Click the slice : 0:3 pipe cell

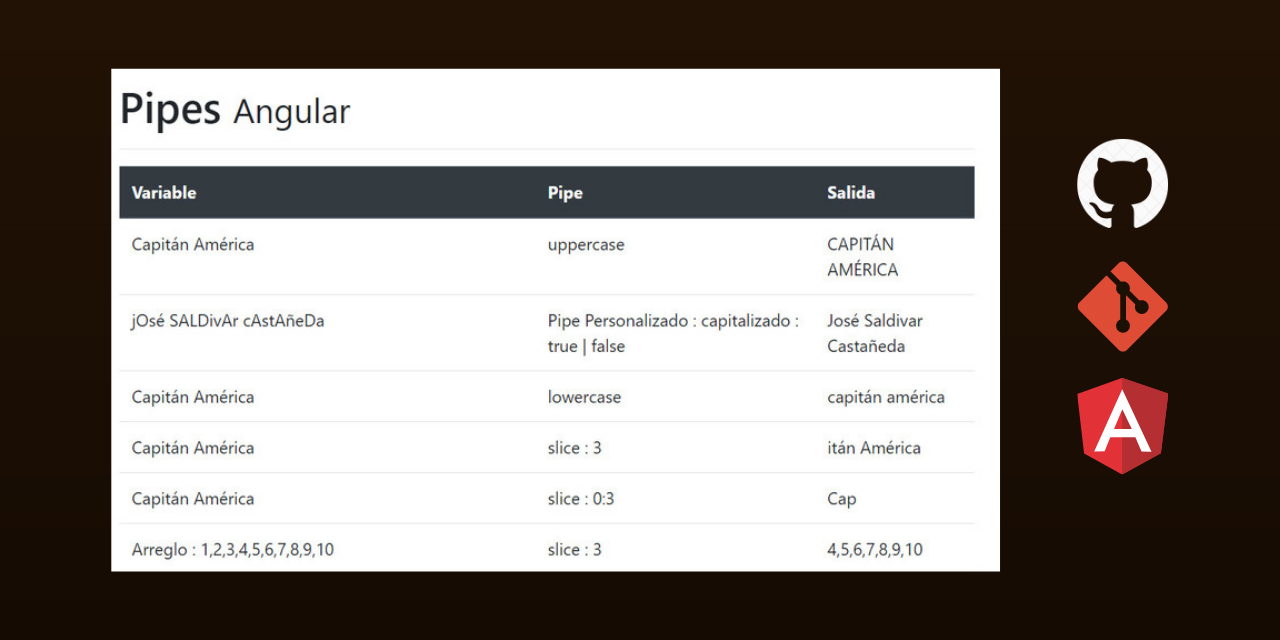point(581,499)
